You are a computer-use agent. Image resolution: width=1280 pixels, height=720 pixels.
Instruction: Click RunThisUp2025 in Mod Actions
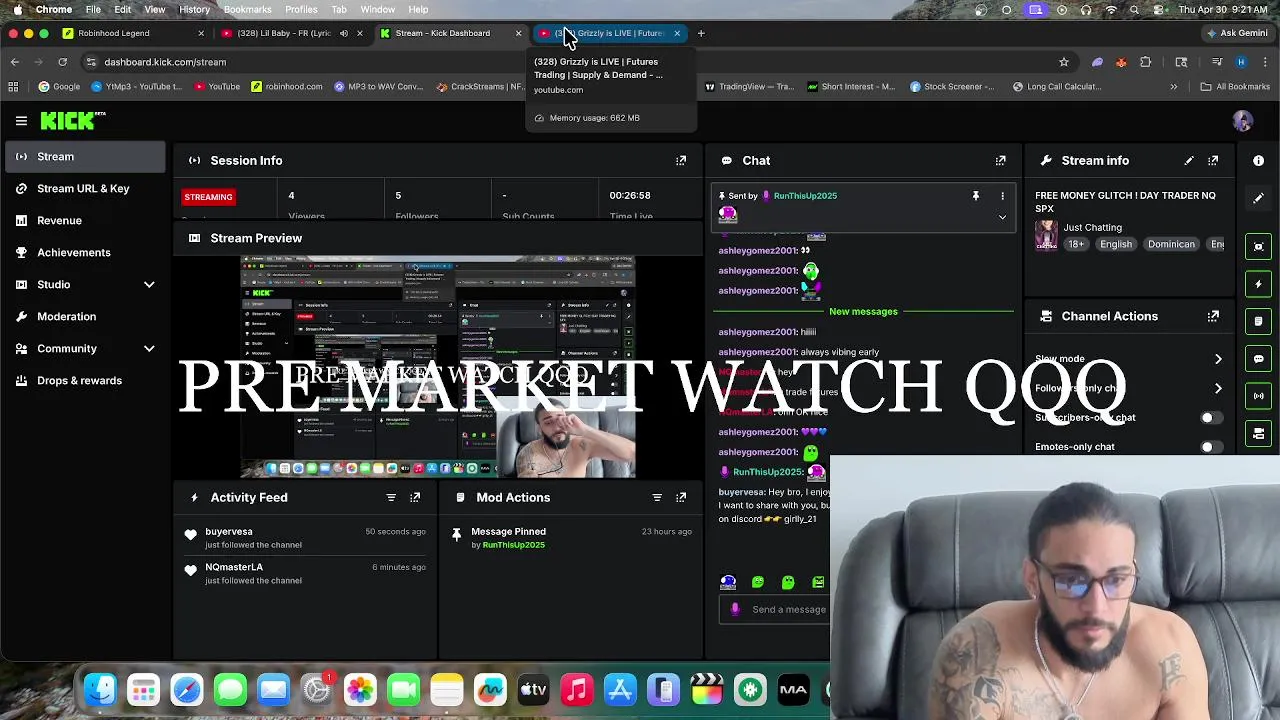tap(513, 545)
